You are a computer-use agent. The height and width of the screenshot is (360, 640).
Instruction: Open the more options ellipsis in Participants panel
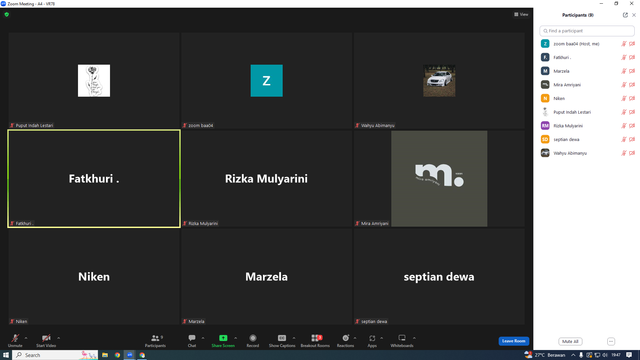611,341
